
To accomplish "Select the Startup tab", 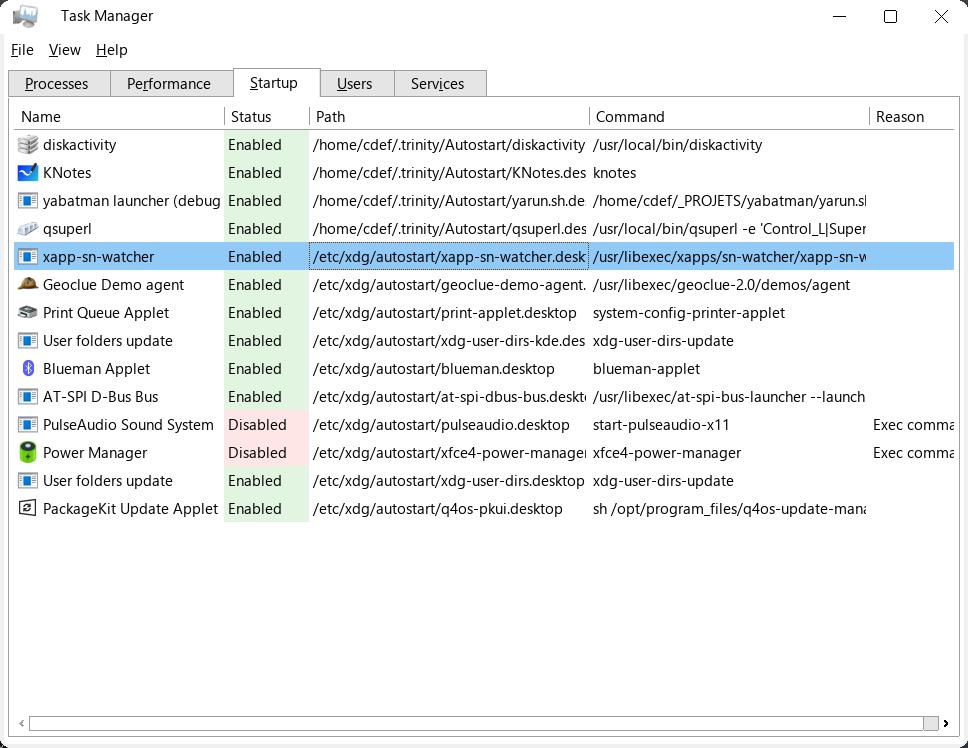I will click(277, 83).
